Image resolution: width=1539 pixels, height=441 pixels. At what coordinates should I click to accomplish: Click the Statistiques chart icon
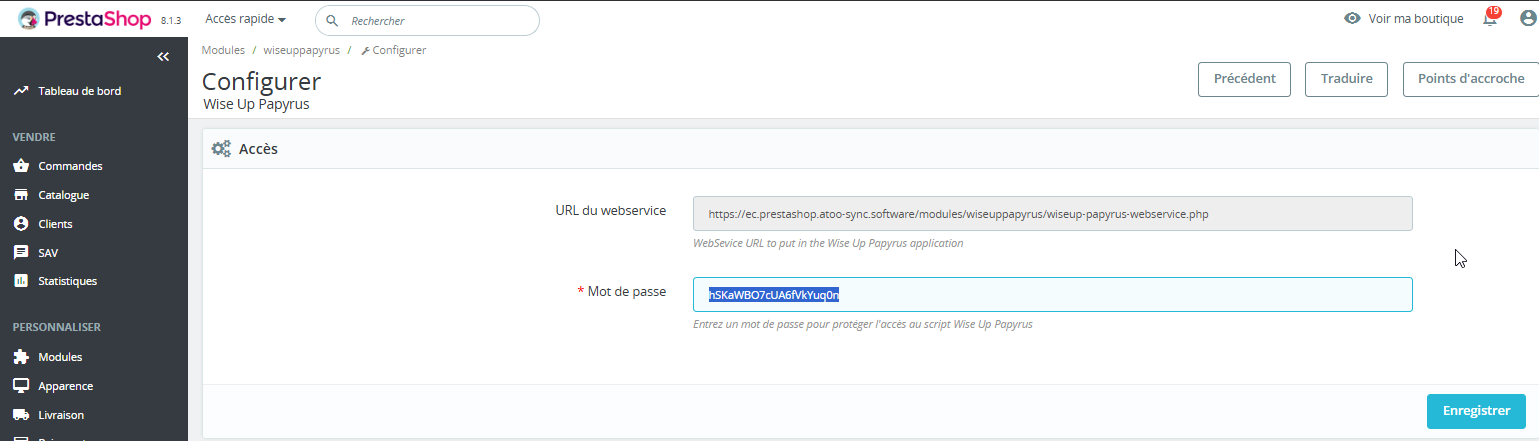[20, 281]
